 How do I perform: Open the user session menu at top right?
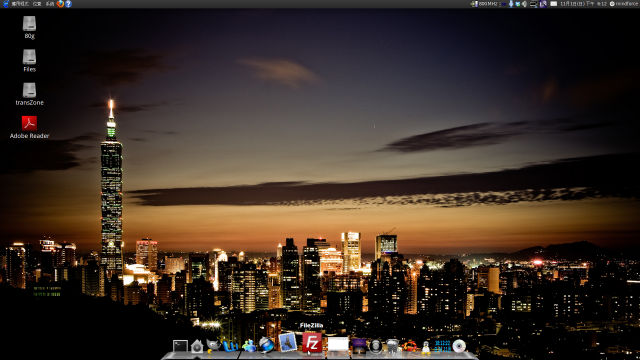tap(624, 4)
